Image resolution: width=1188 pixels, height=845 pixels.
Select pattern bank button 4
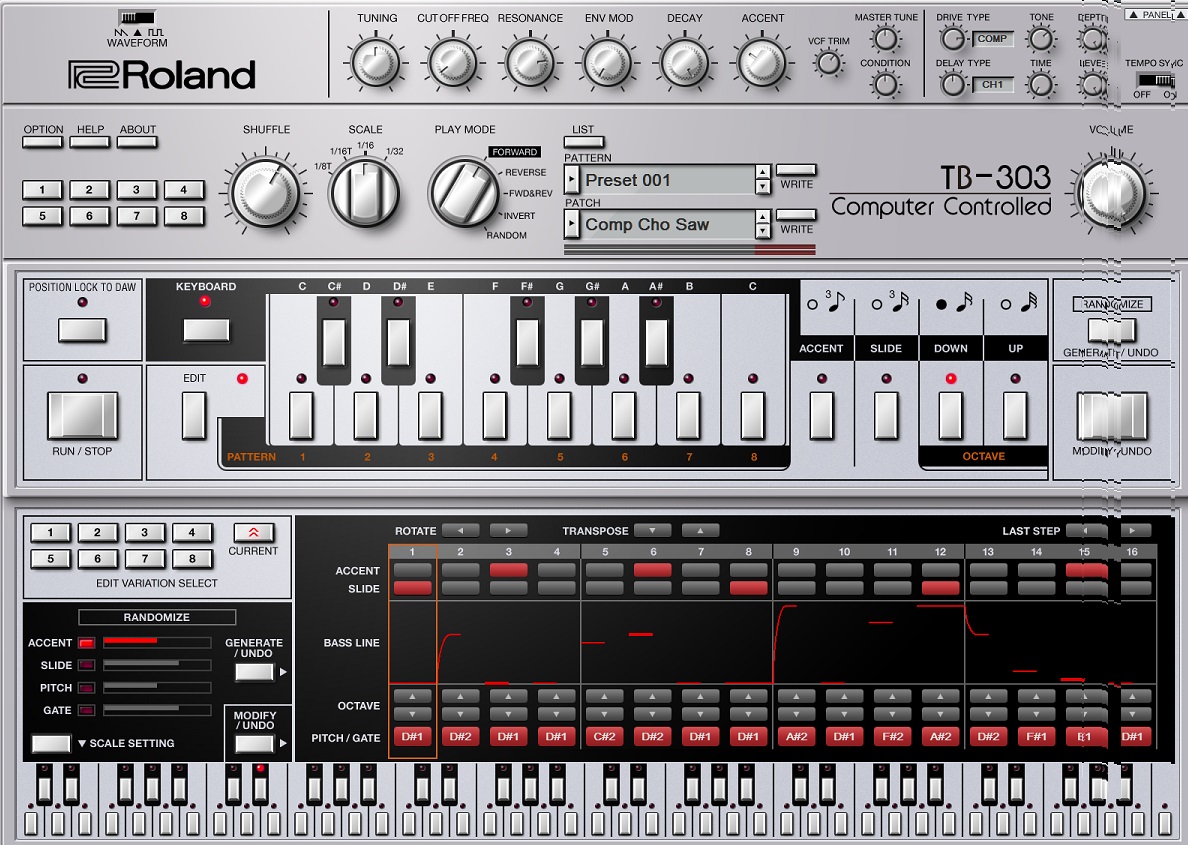[x=183, y=189]
